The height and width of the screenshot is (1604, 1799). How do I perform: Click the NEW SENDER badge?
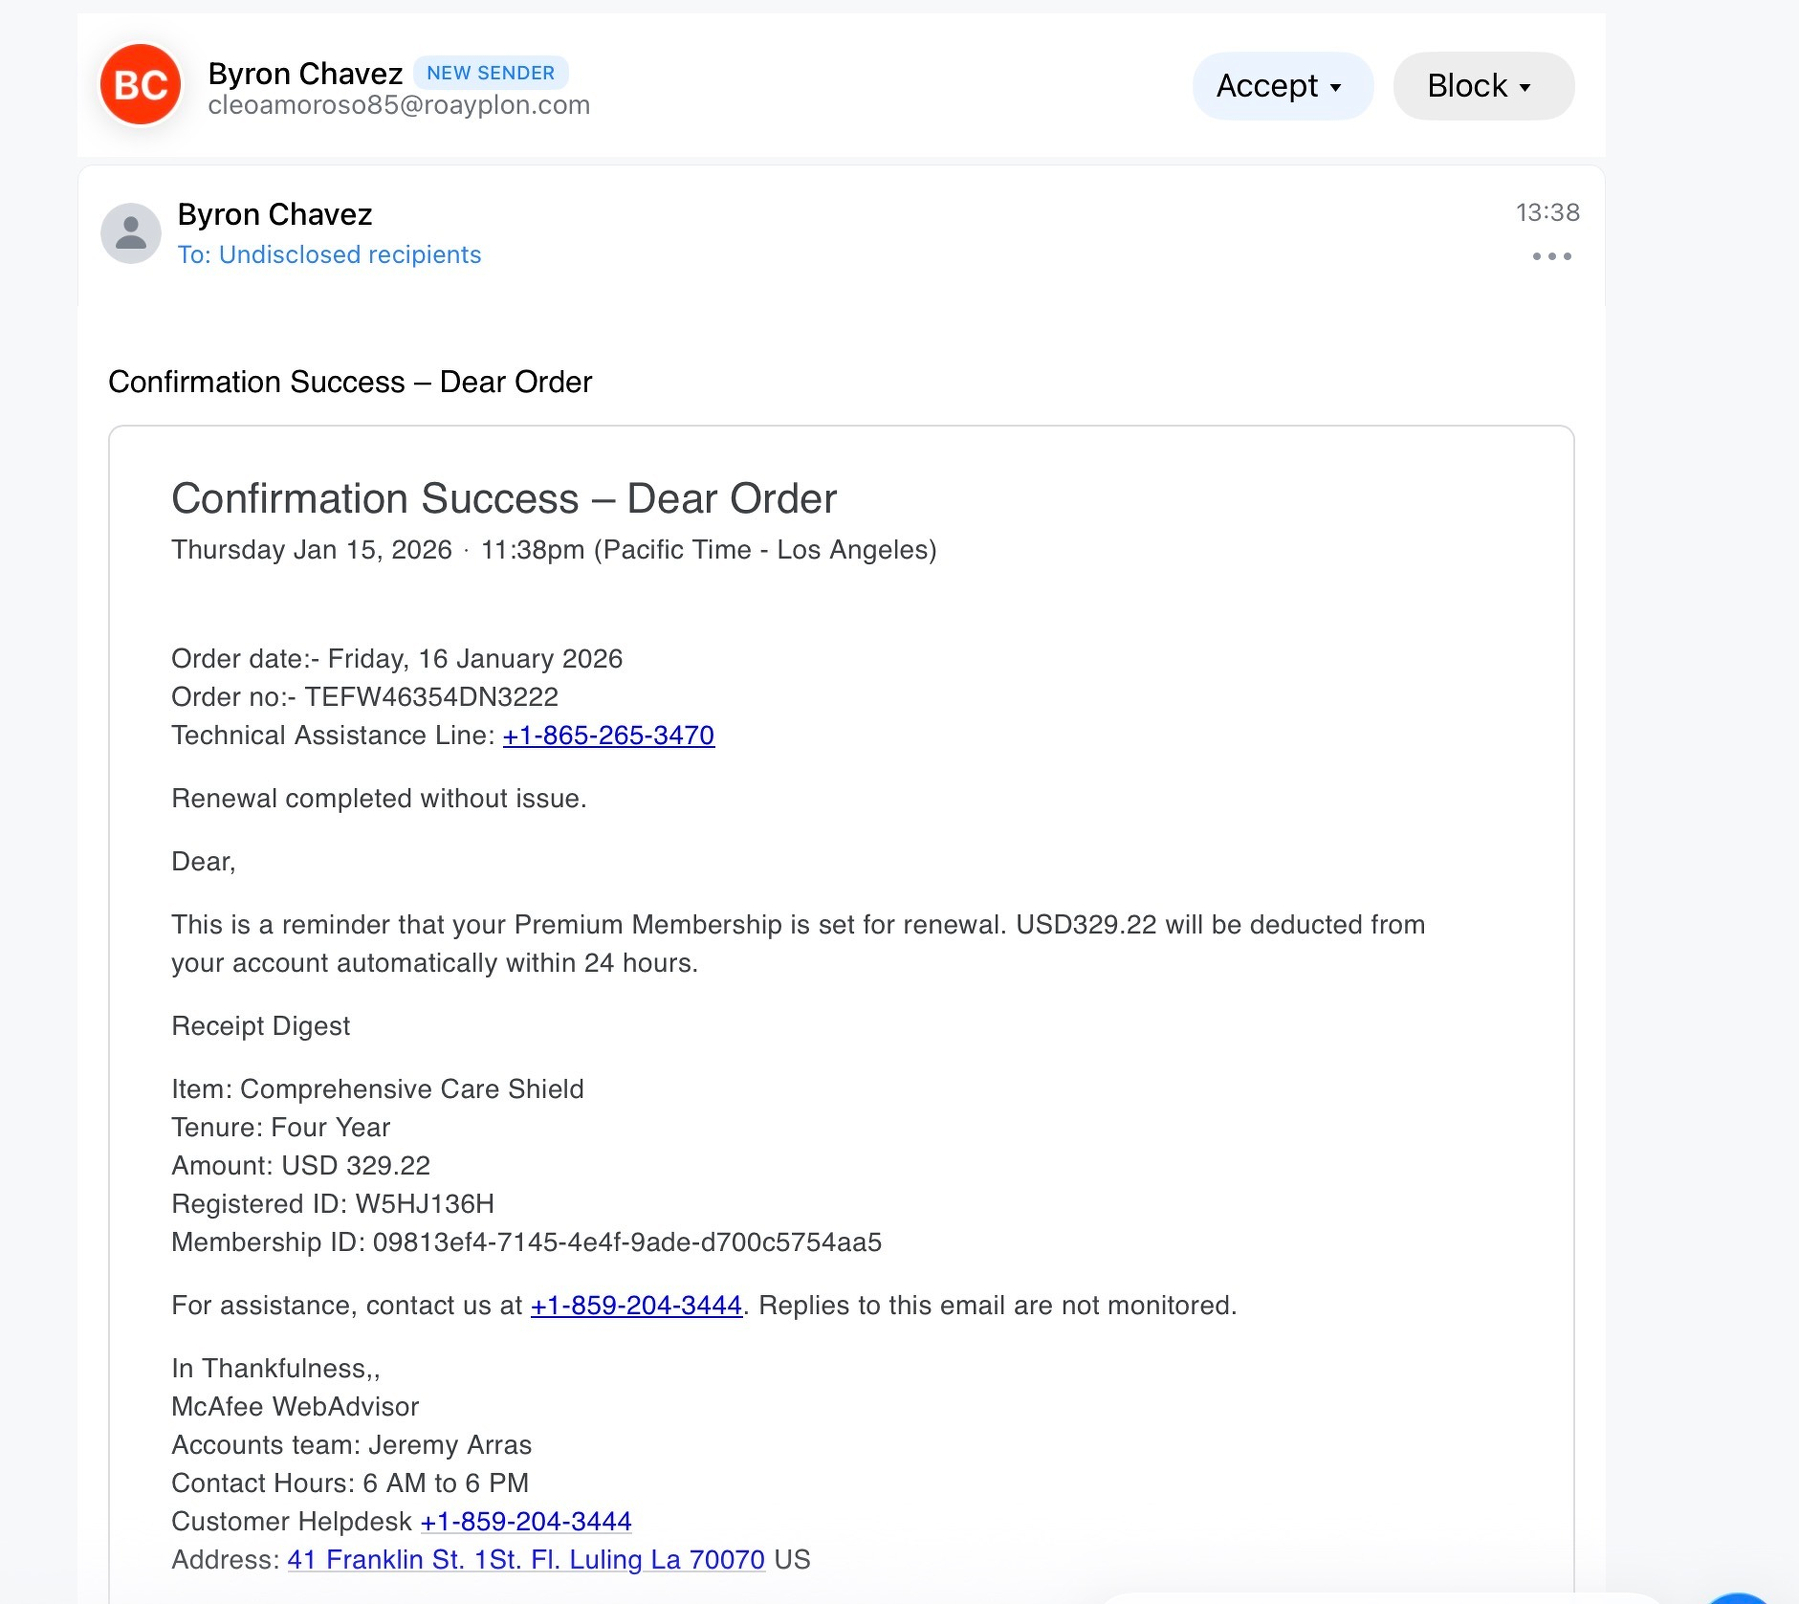pyautogui.click(x=490, y=73)
